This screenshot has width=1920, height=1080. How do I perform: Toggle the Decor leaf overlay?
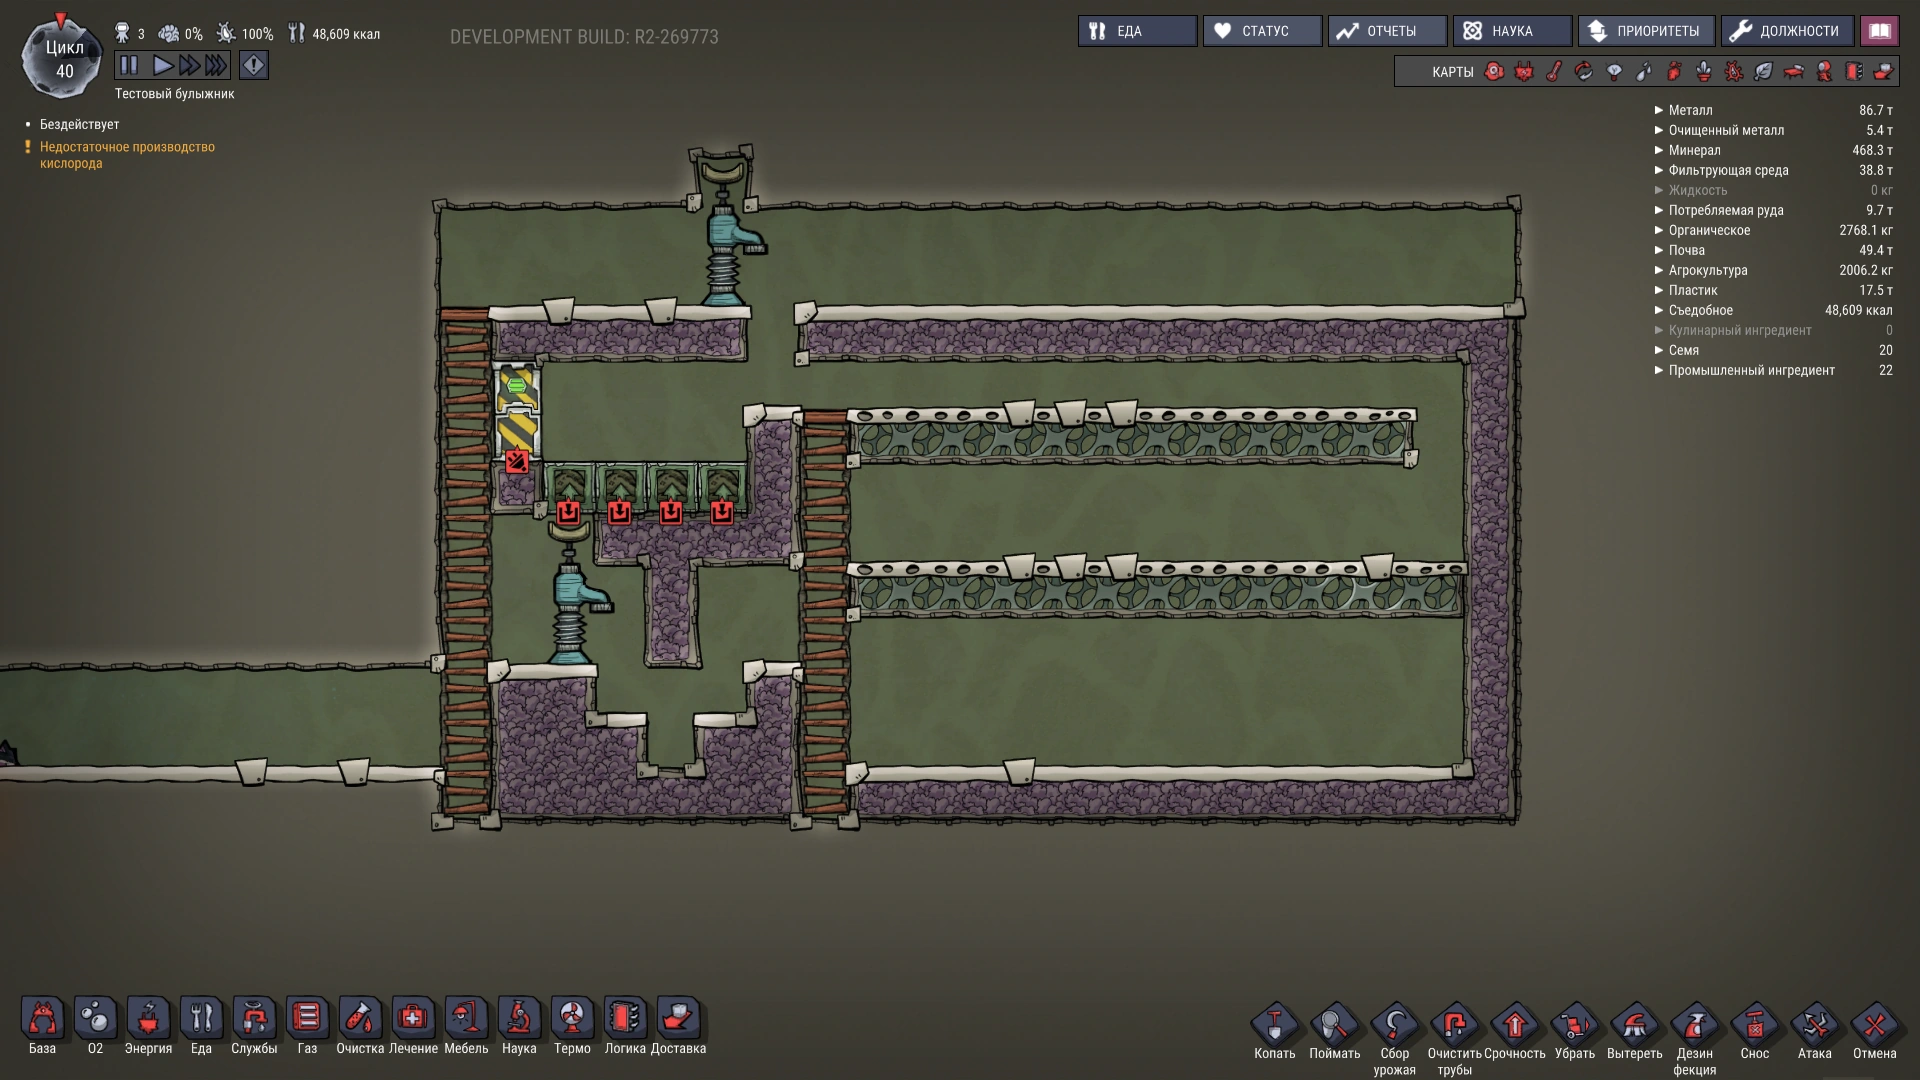(1763, 72)
